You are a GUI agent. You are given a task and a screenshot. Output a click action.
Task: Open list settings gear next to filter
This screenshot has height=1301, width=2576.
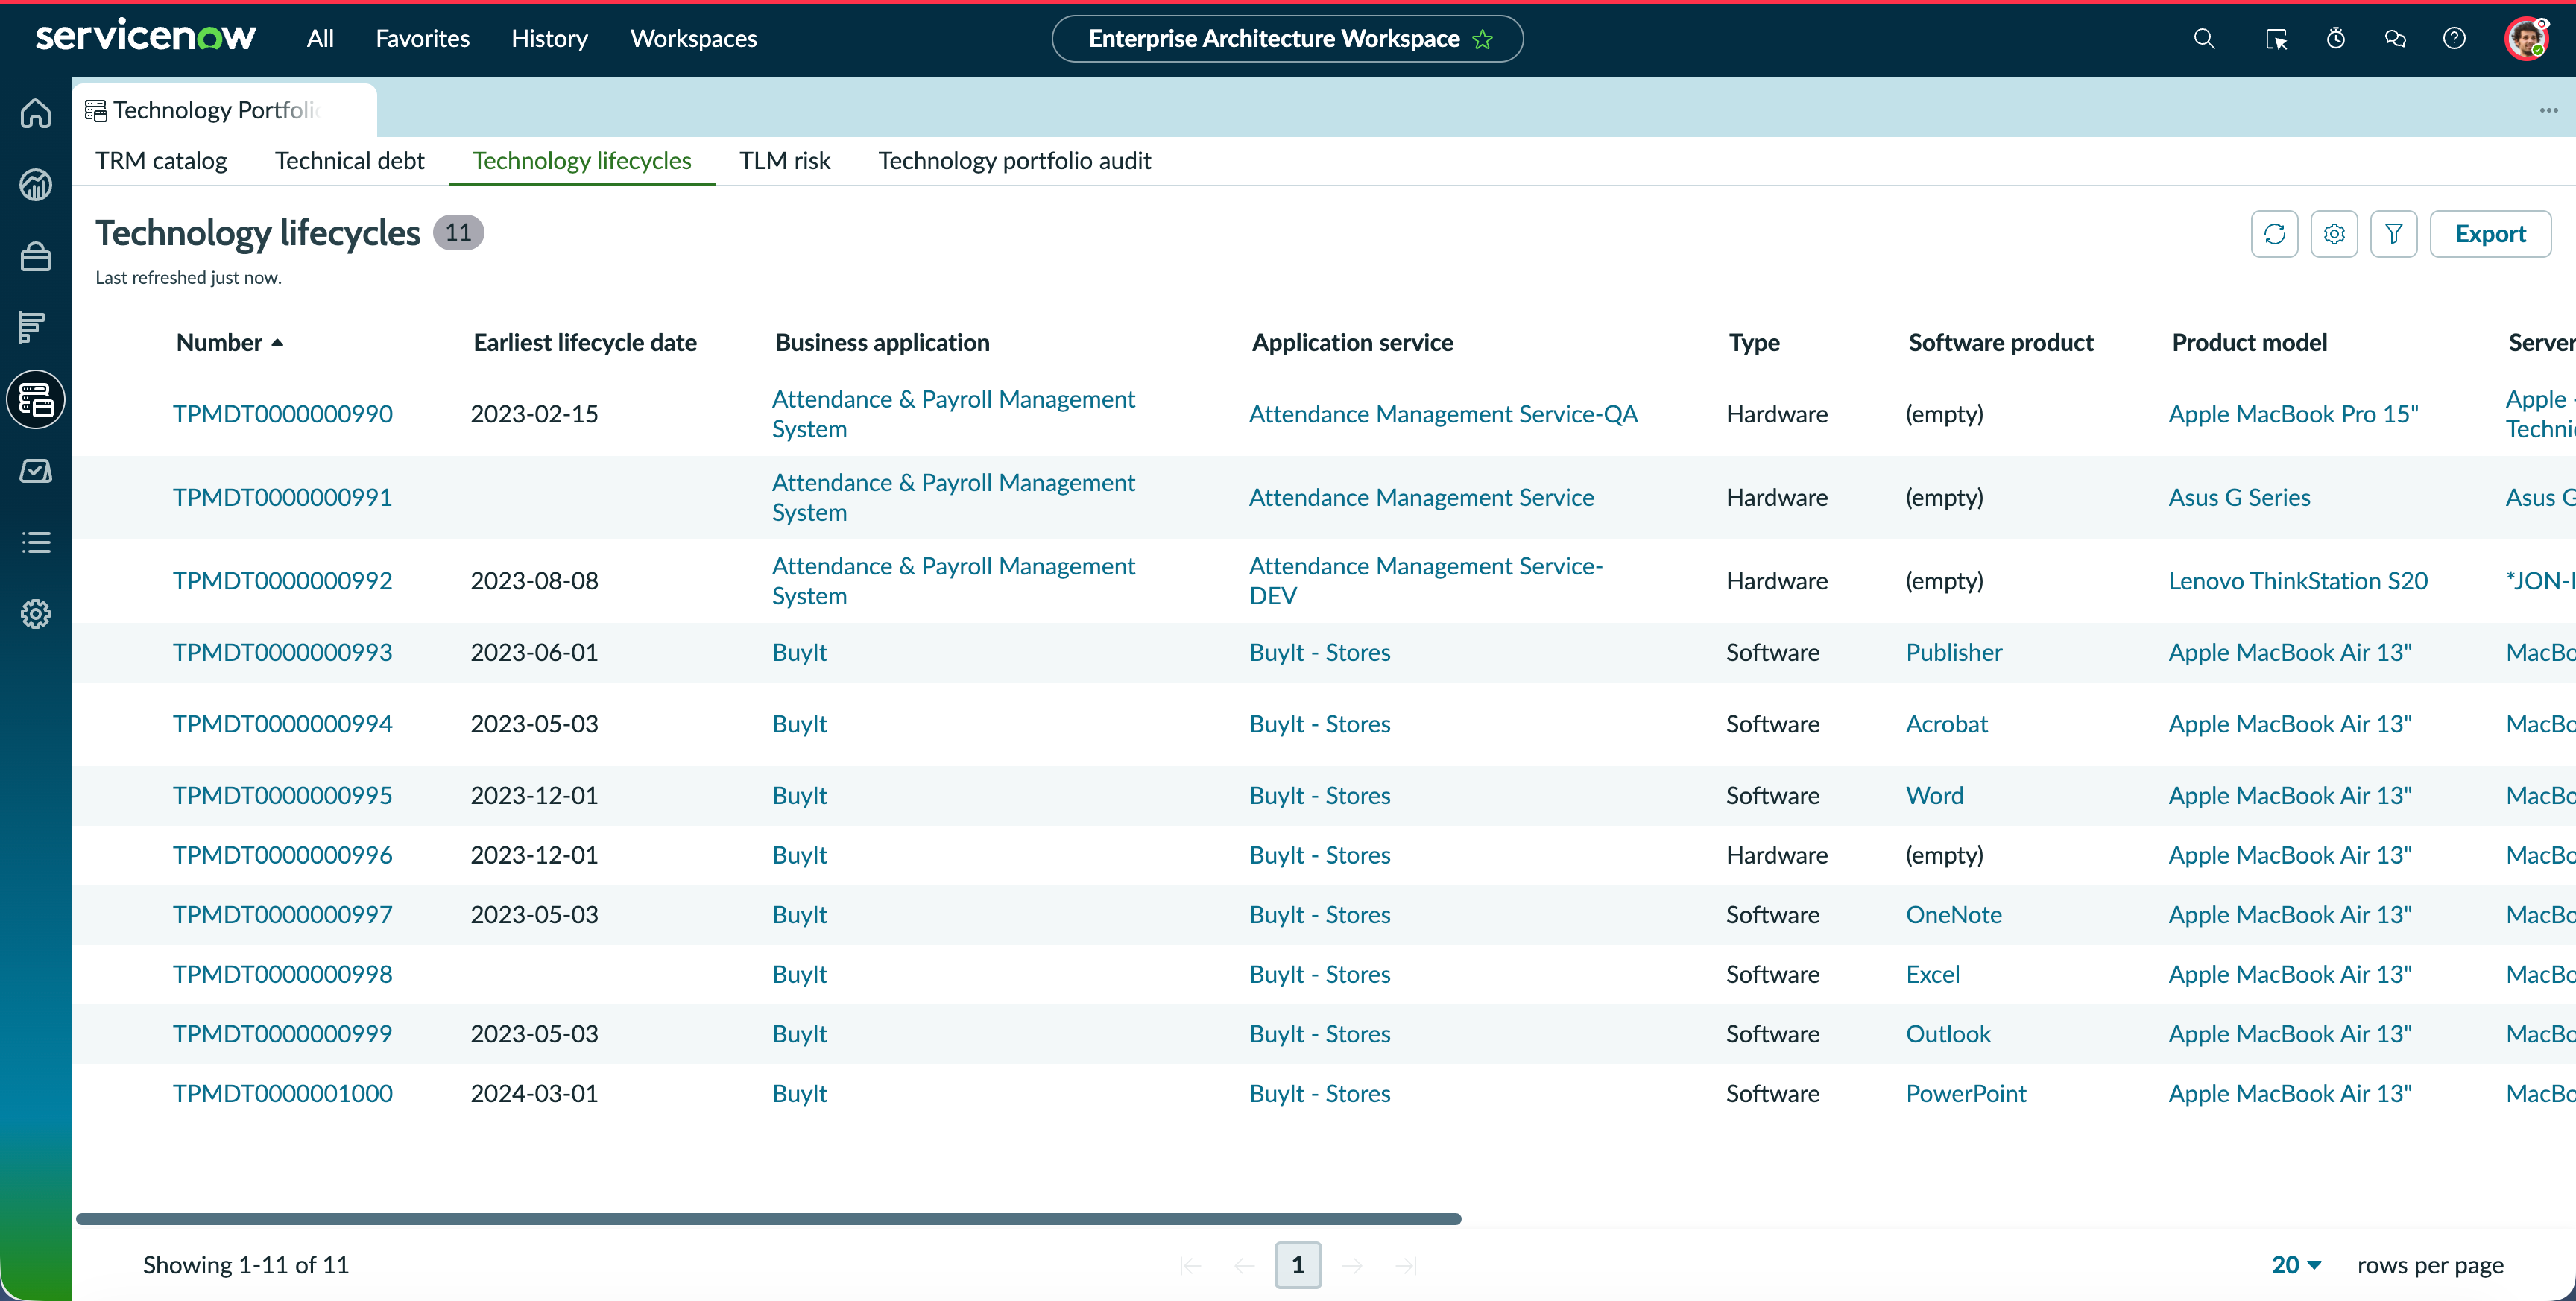[x=2334, y=234]
